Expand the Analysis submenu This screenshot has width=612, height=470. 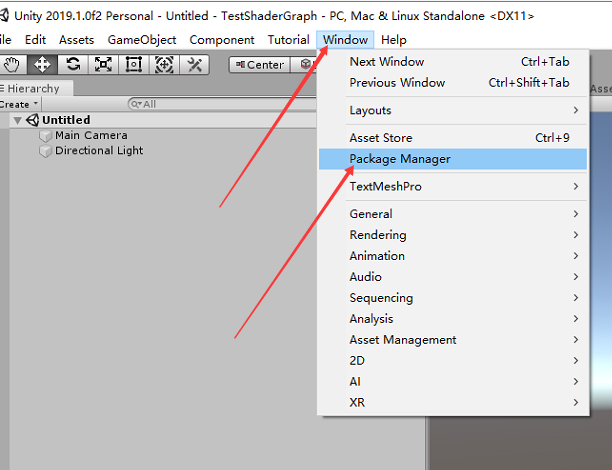tap(453, 319)
